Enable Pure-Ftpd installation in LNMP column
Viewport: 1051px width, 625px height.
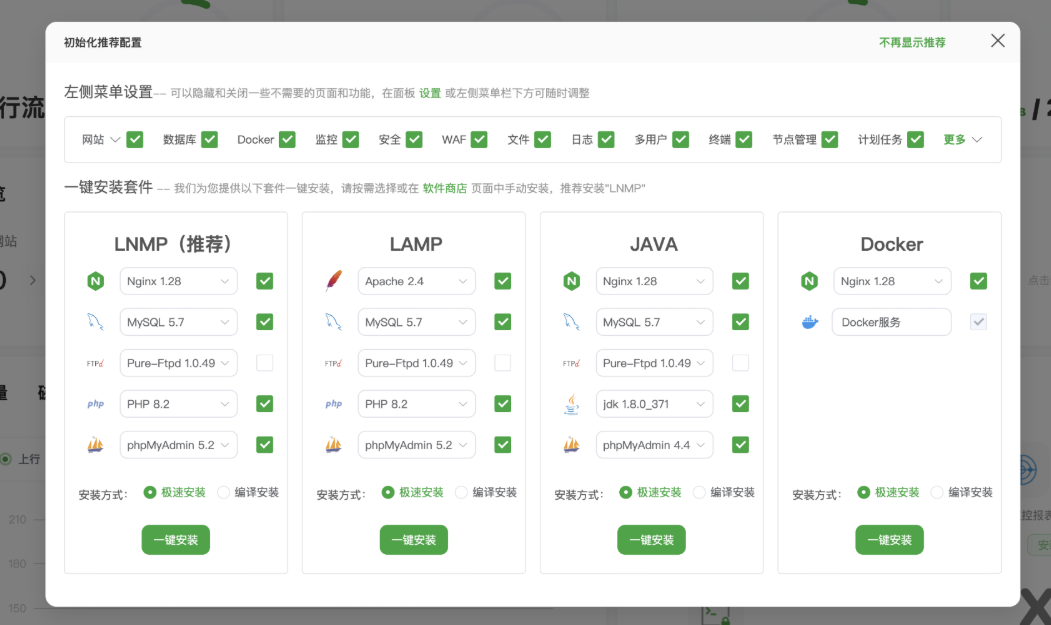click(264, 362)
